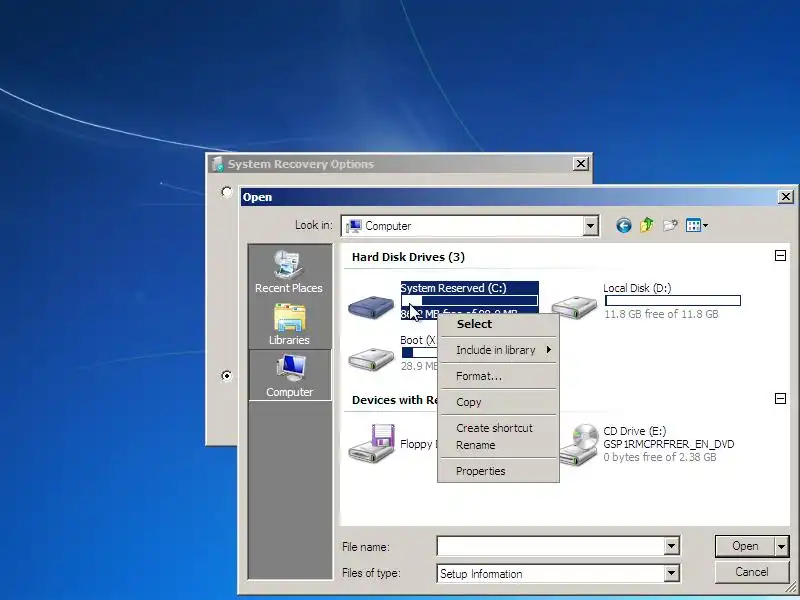This screenshot has height=600, width=800.
Task: Click System Reserved (C:) usage bar
Action: coord(469,301)
